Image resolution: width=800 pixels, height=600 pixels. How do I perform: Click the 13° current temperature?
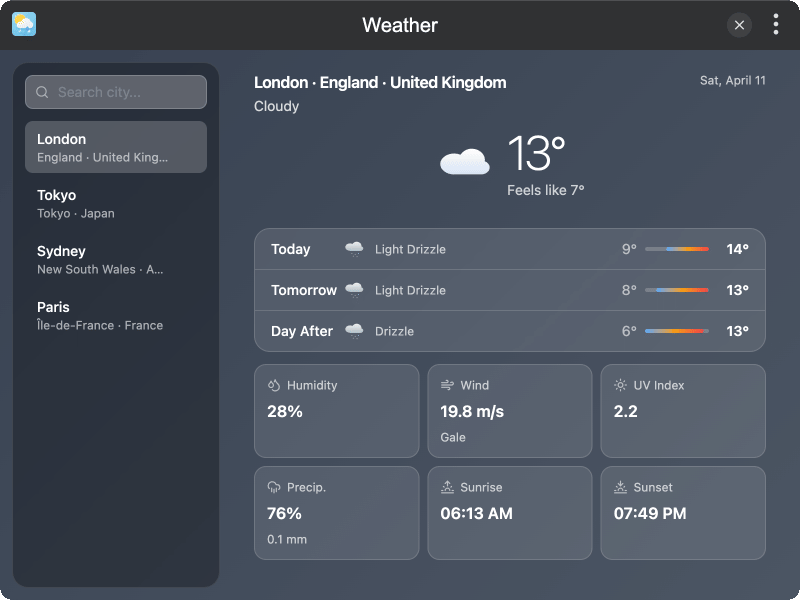point(536,153)
